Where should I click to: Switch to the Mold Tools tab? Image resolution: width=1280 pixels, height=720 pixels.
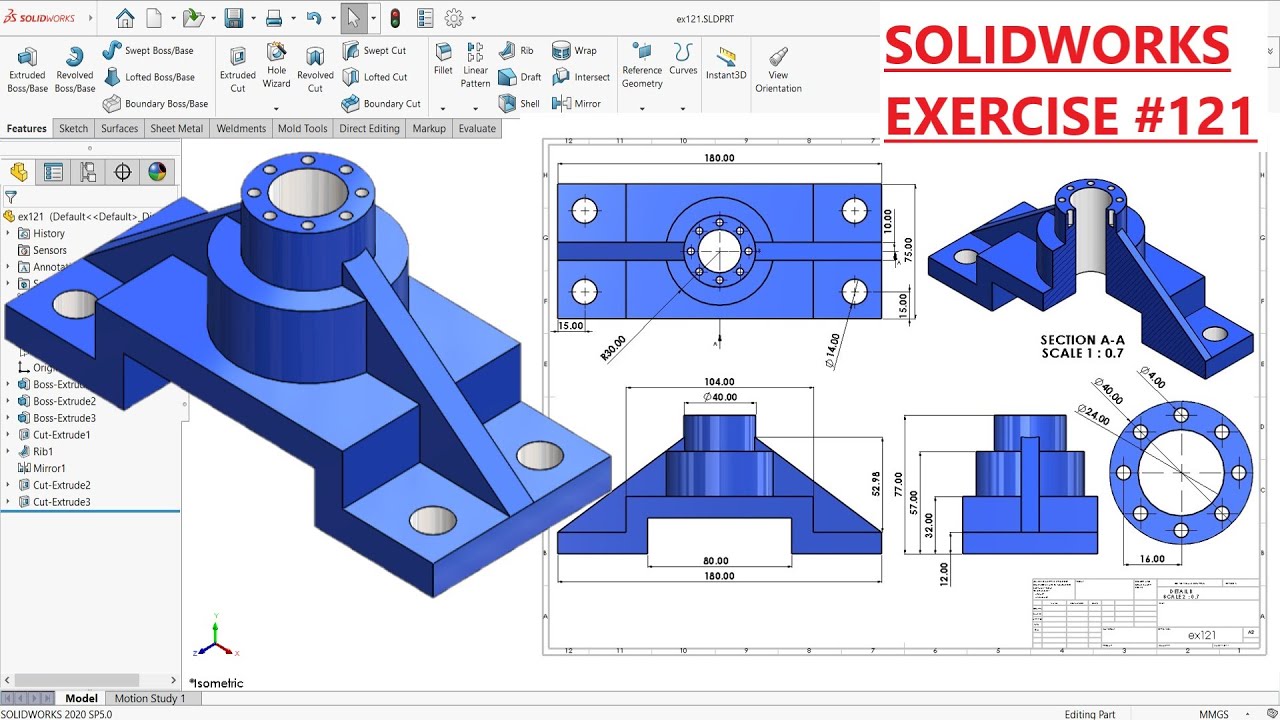tap(303, 128)
